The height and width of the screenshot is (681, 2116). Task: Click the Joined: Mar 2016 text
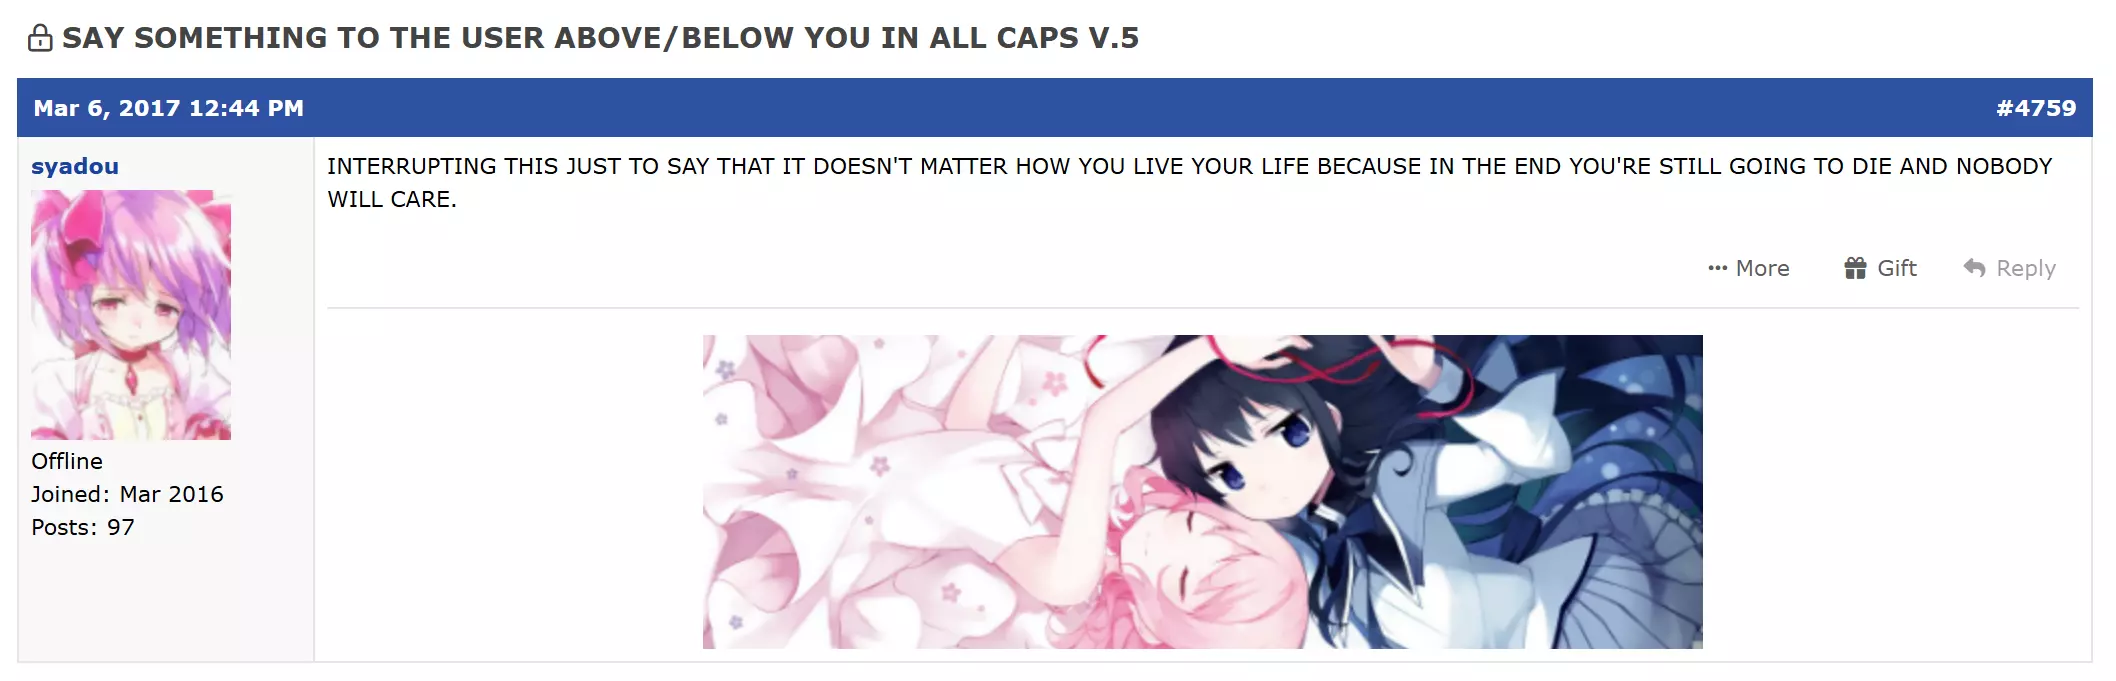point(127,494)
